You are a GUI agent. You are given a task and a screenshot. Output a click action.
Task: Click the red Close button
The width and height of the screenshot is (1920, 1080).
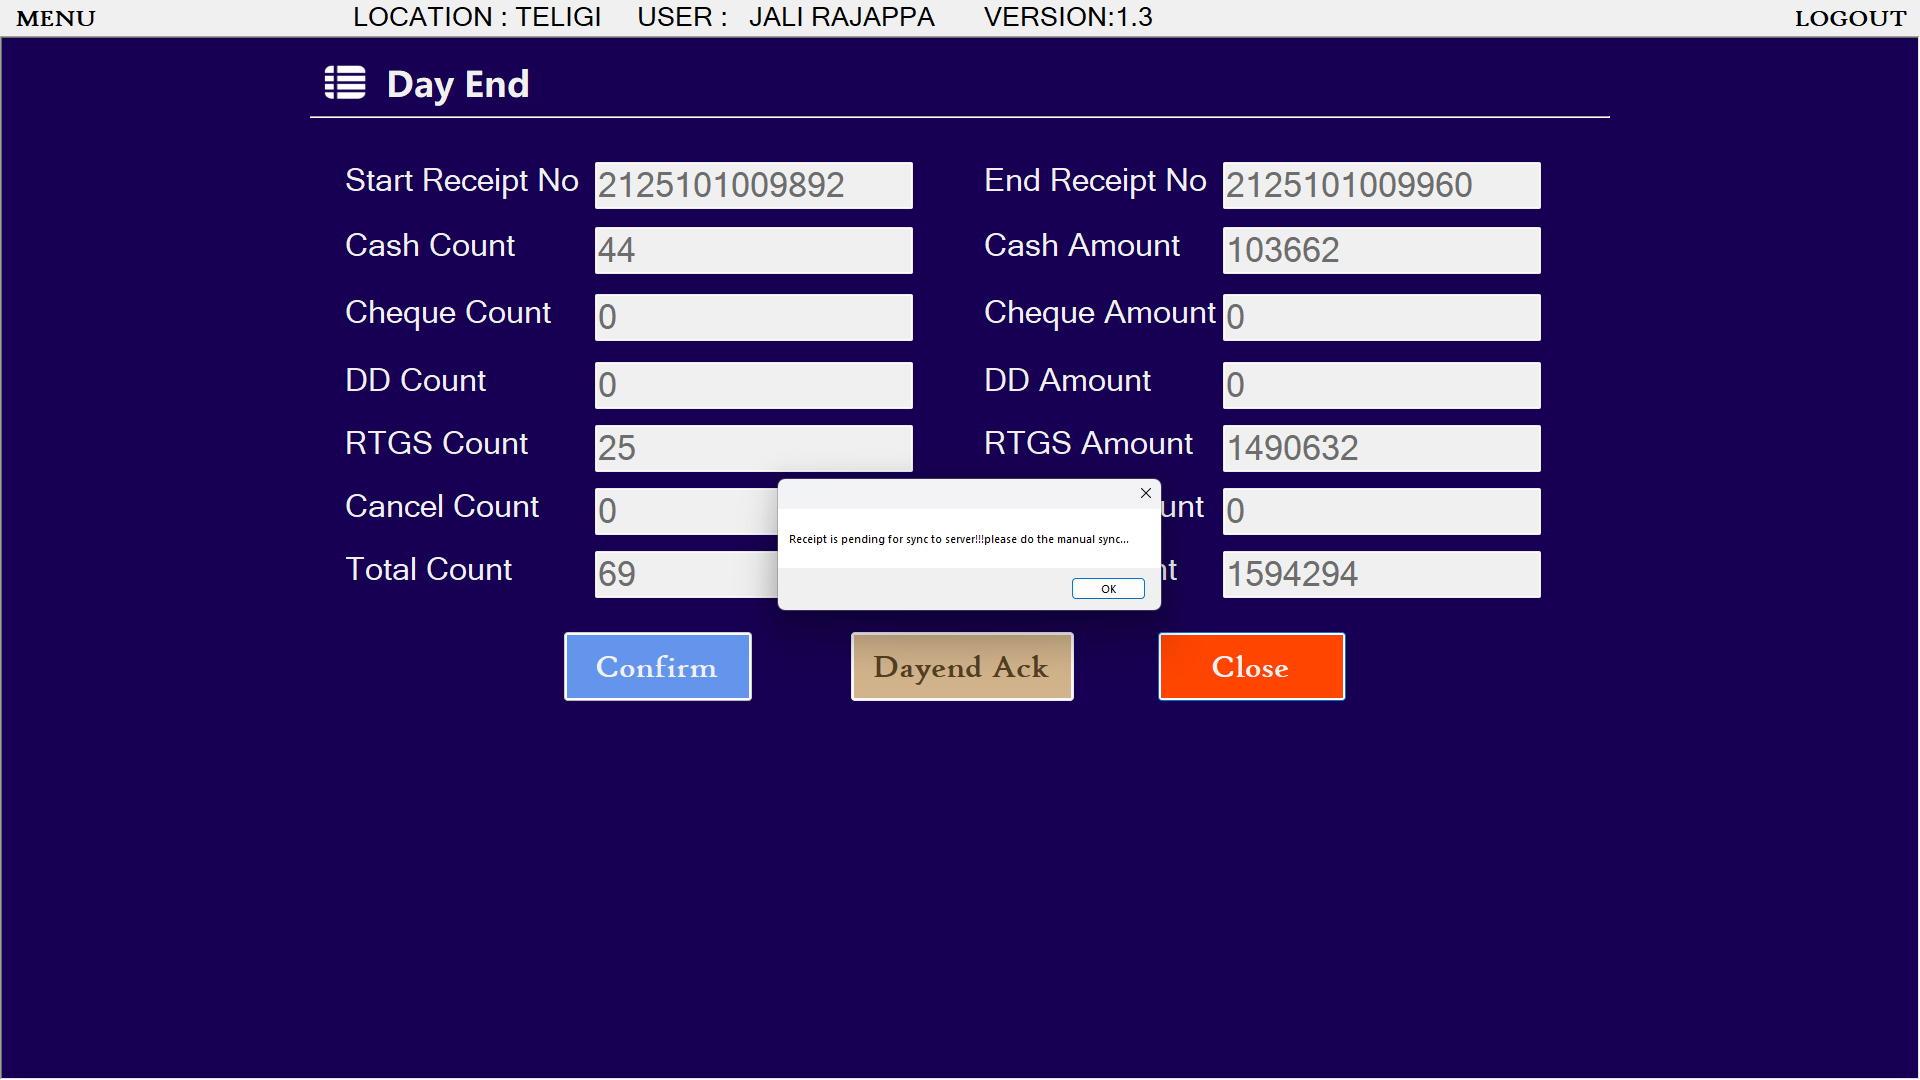[1251, 667]
